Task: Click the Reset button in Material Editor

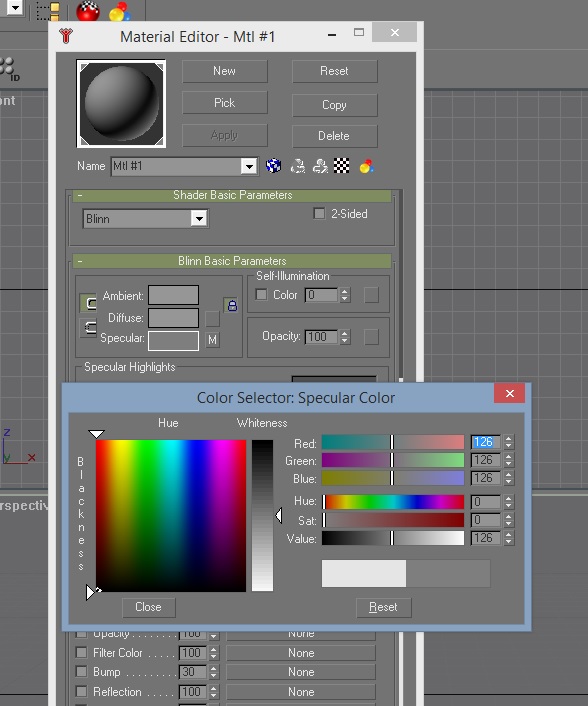Action: coord(335,71)
